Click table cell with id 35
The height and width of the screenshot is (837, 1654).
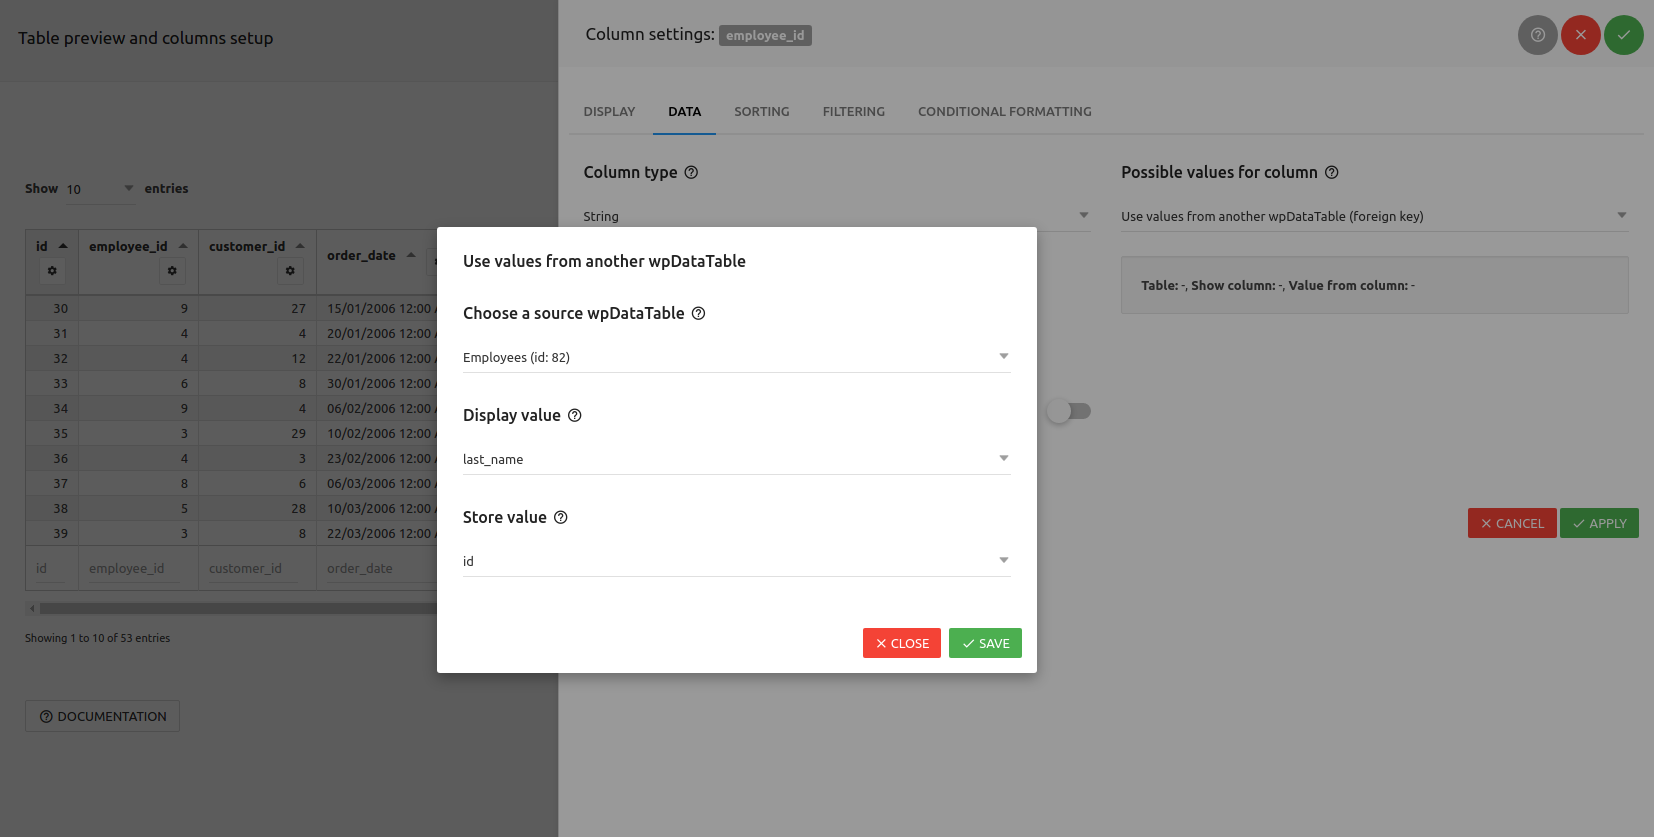(52, 433)
